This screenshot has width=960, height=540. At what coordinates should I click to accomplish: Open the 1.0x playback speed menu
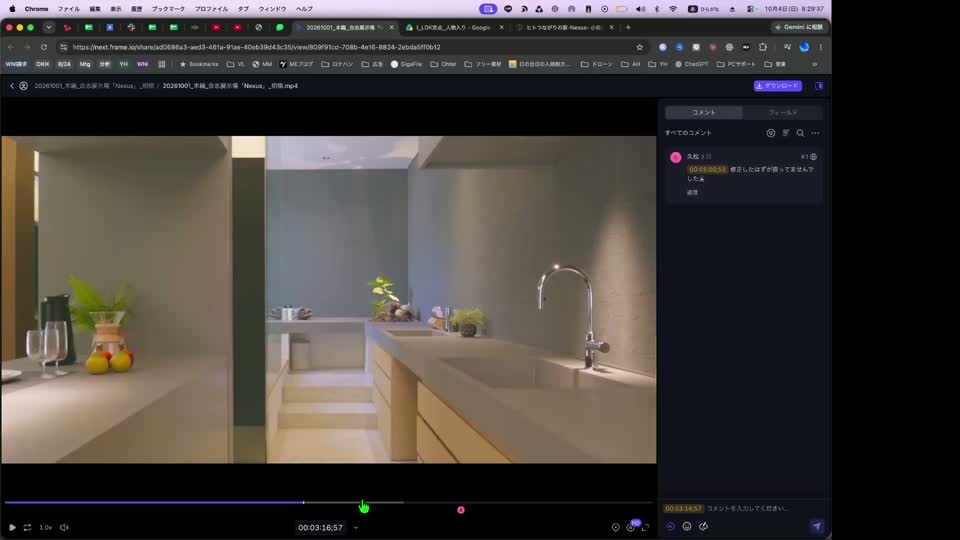[46, 527]
